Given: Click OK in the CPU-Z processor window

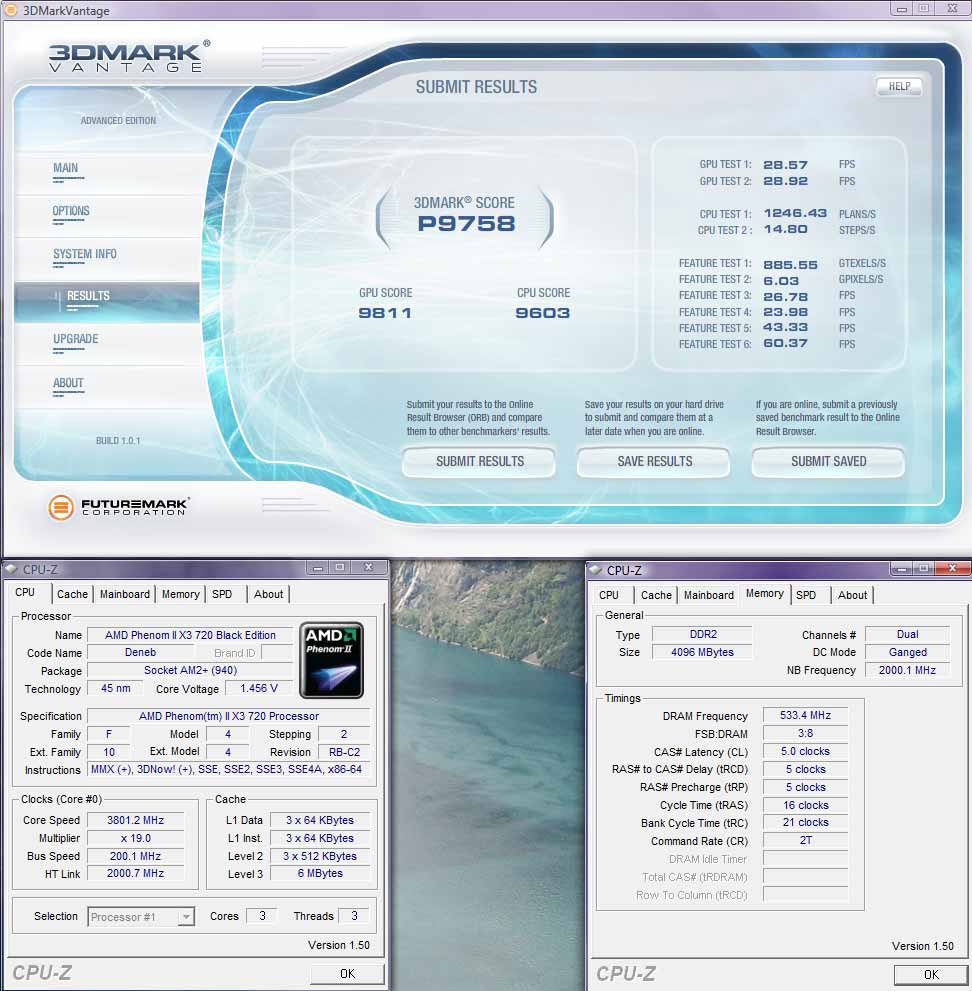Looking at the screenshot, I should click(347, 973).
